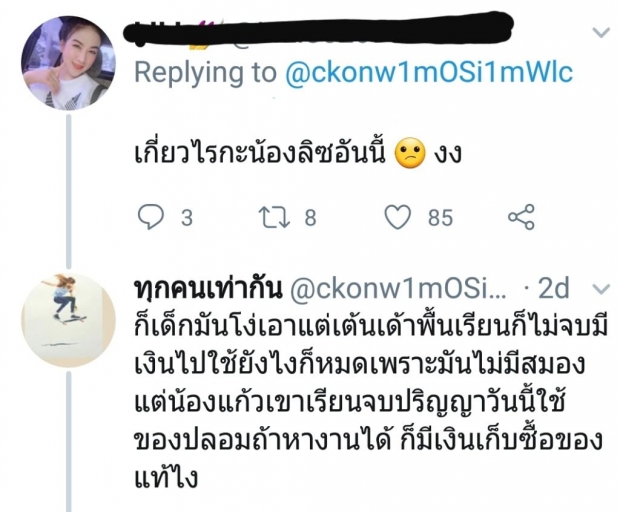Like the tweet with the heart icon
This screenshot has height=512, width=620.
click(x=398, y=217)
